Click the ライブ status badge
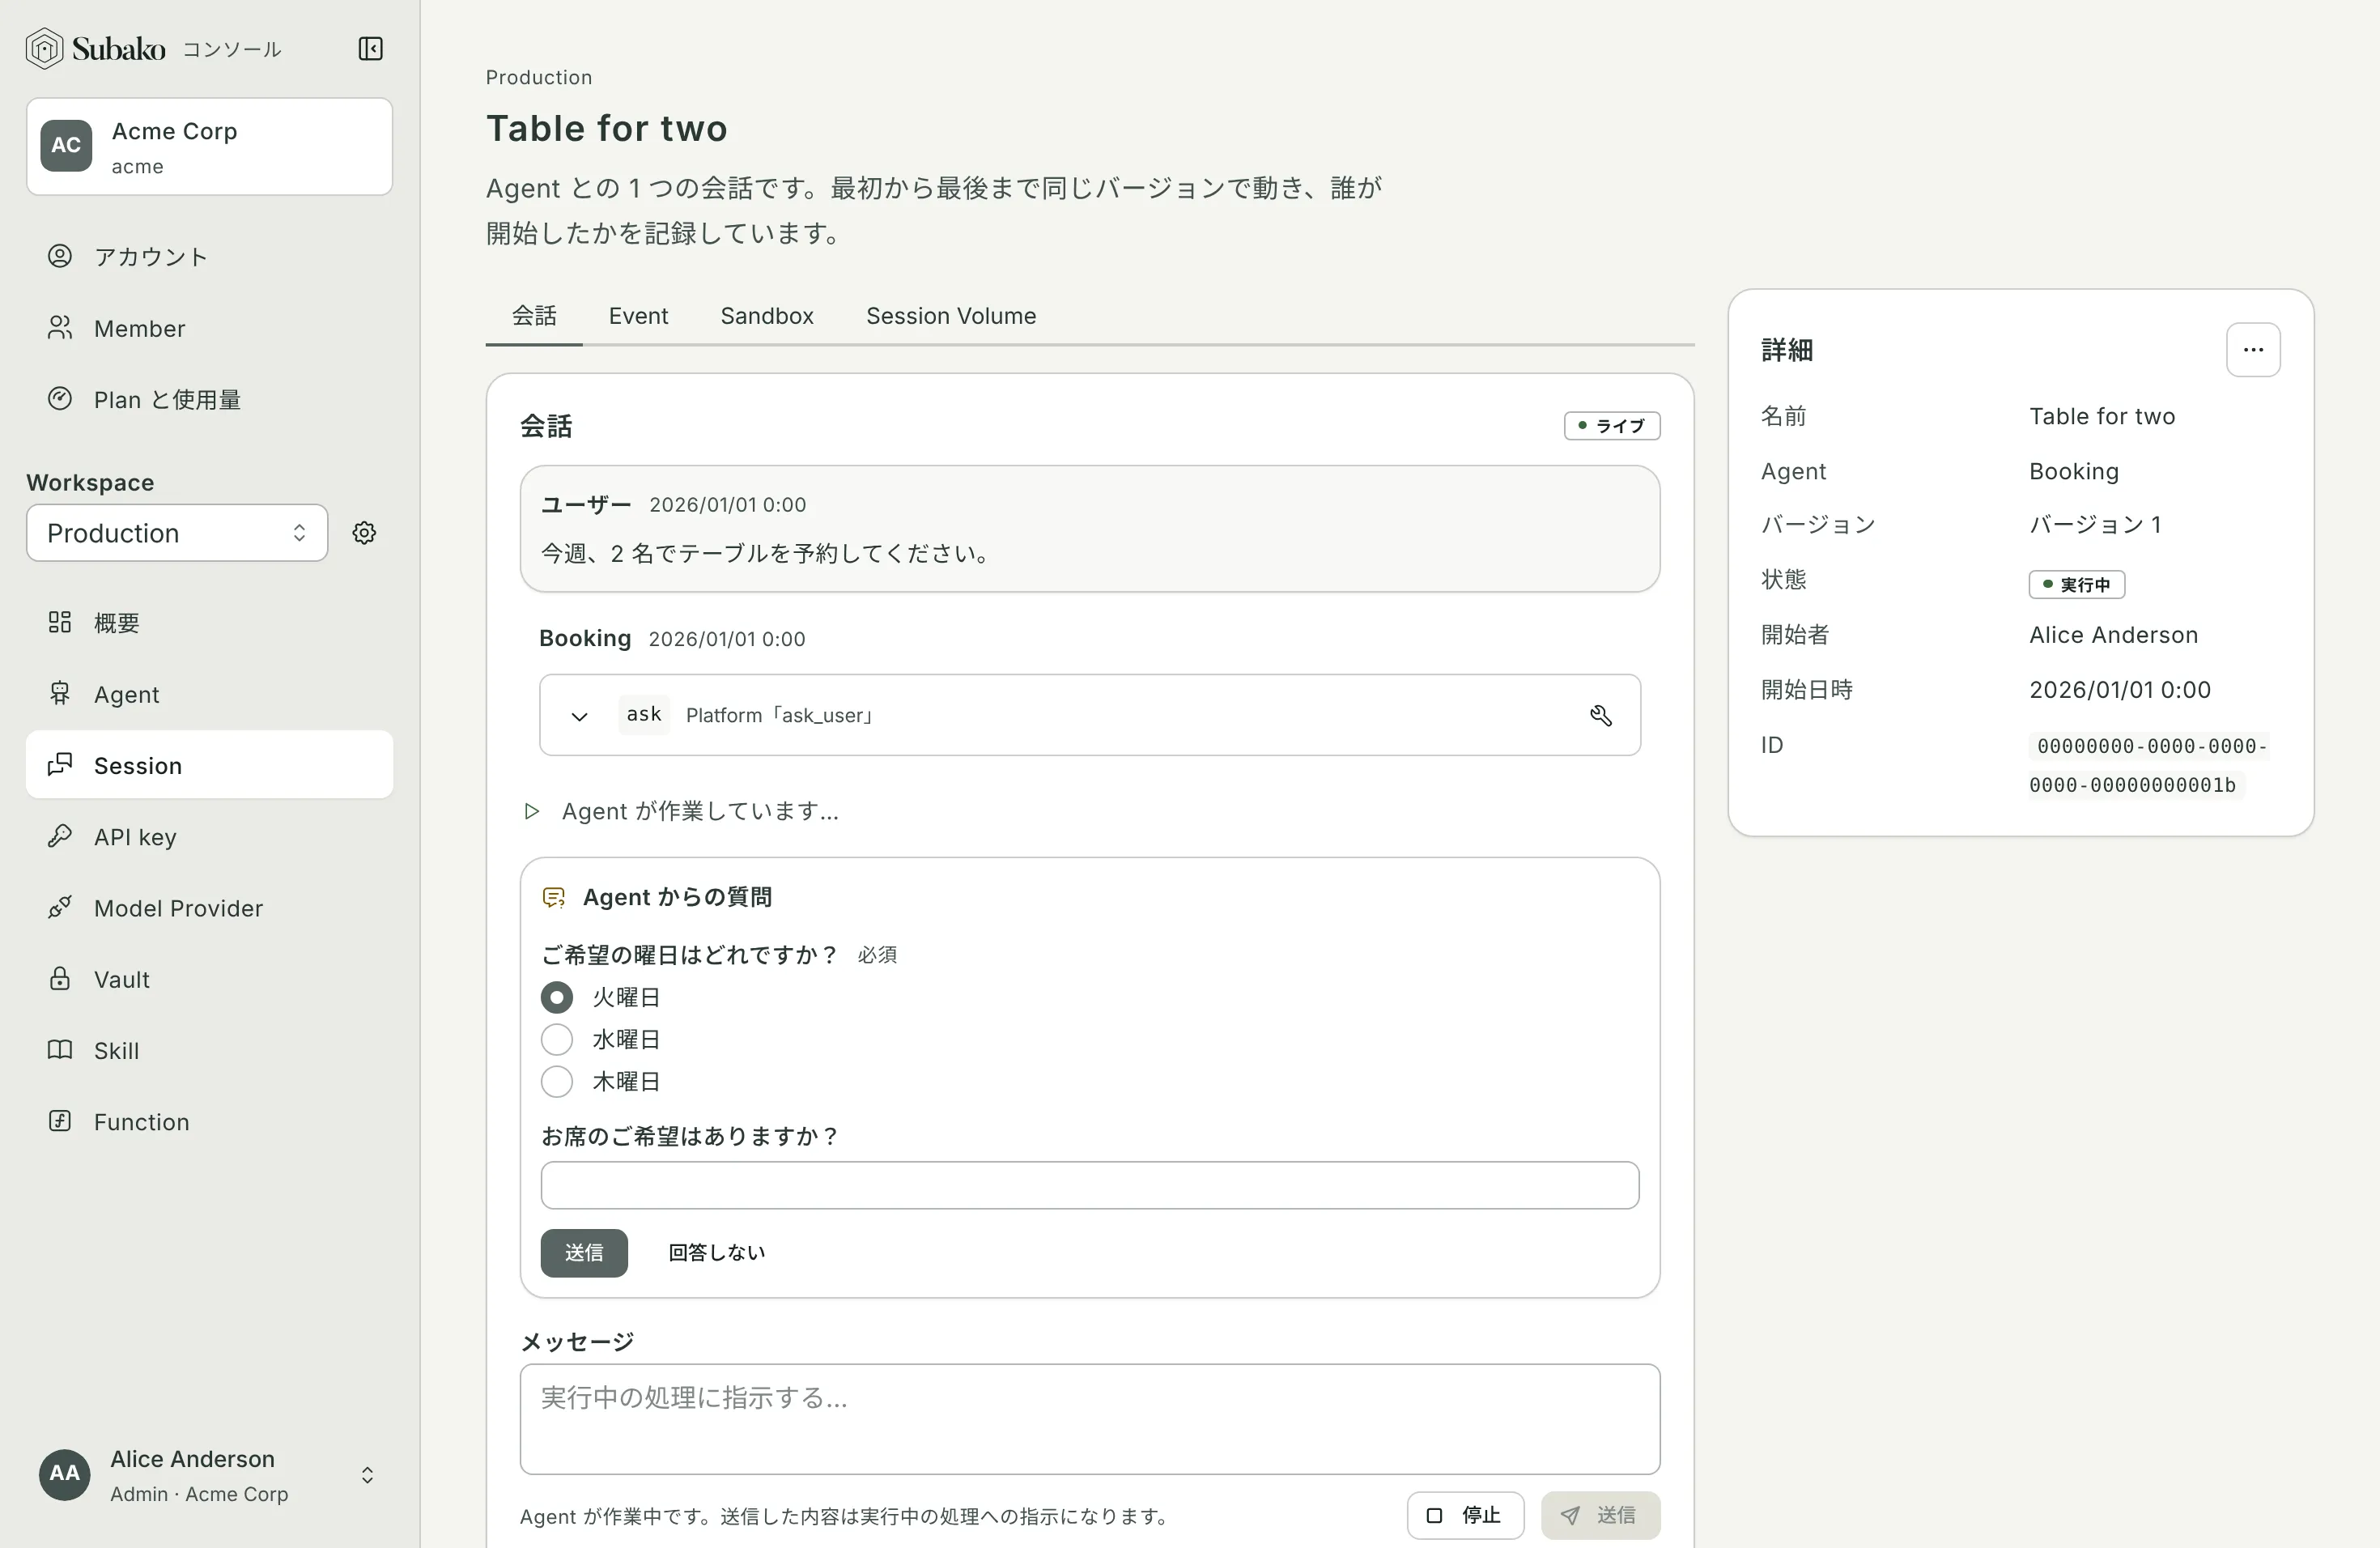 (1611, 426)
